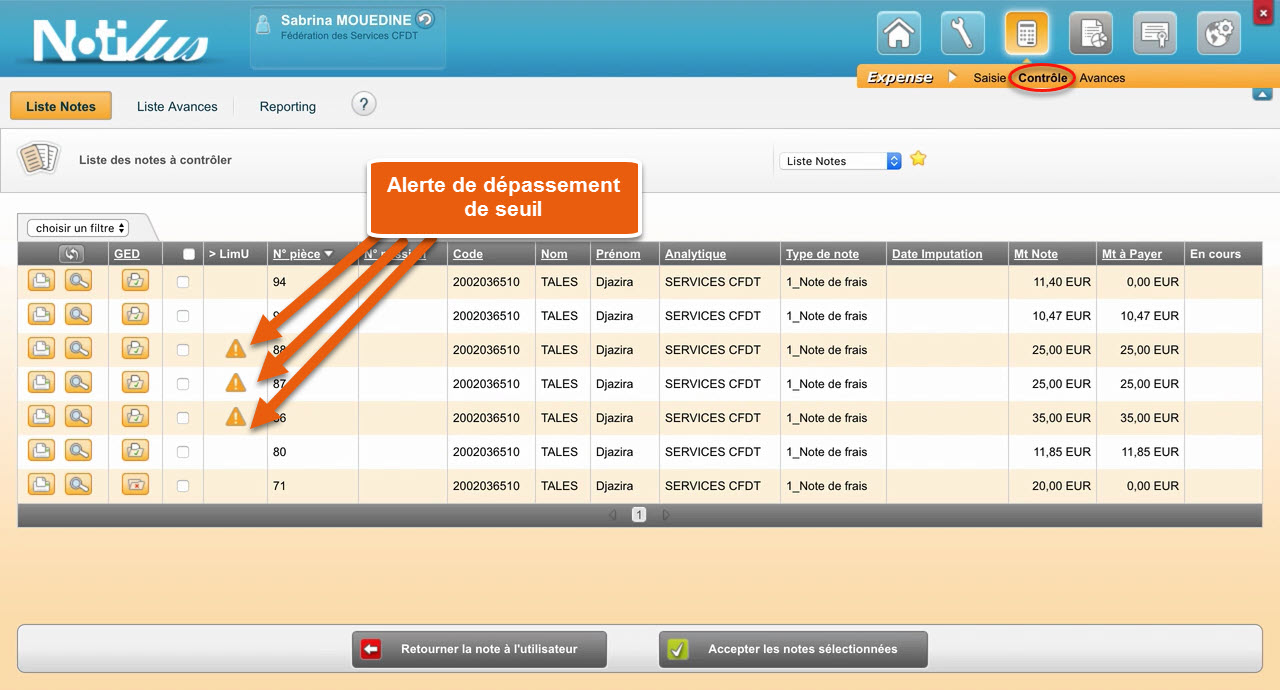
Task: Sort by the Mt Note column header
Action: point(1035,254)
